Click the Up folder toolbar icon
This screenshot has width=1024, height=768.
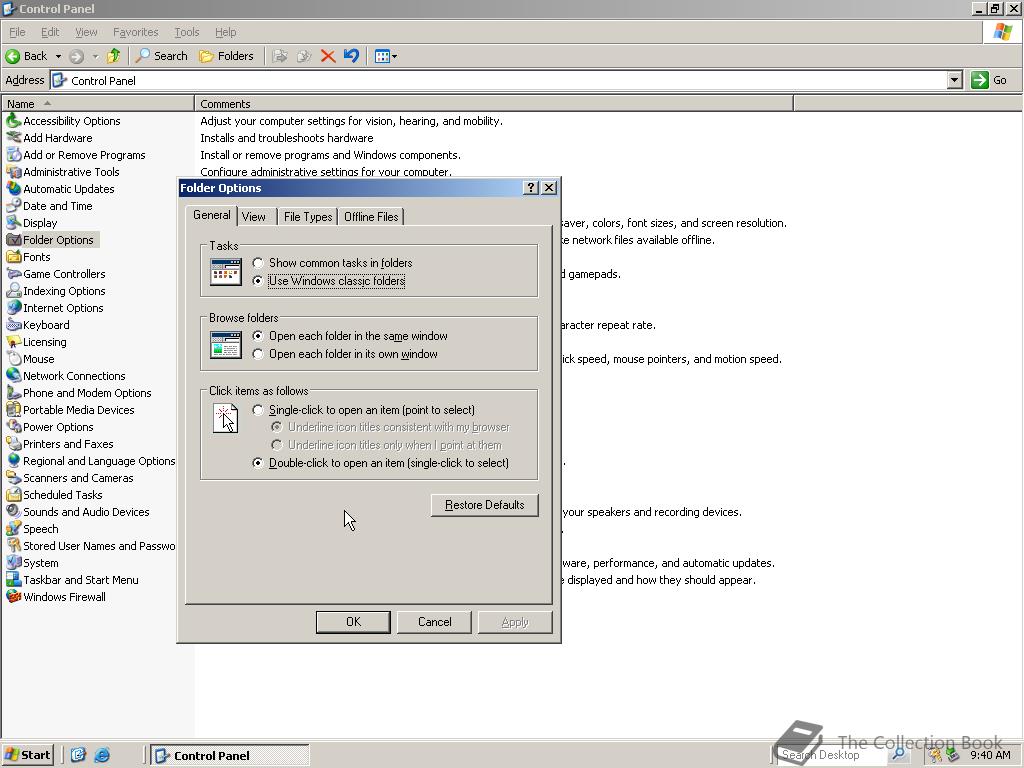click(114, 56)
